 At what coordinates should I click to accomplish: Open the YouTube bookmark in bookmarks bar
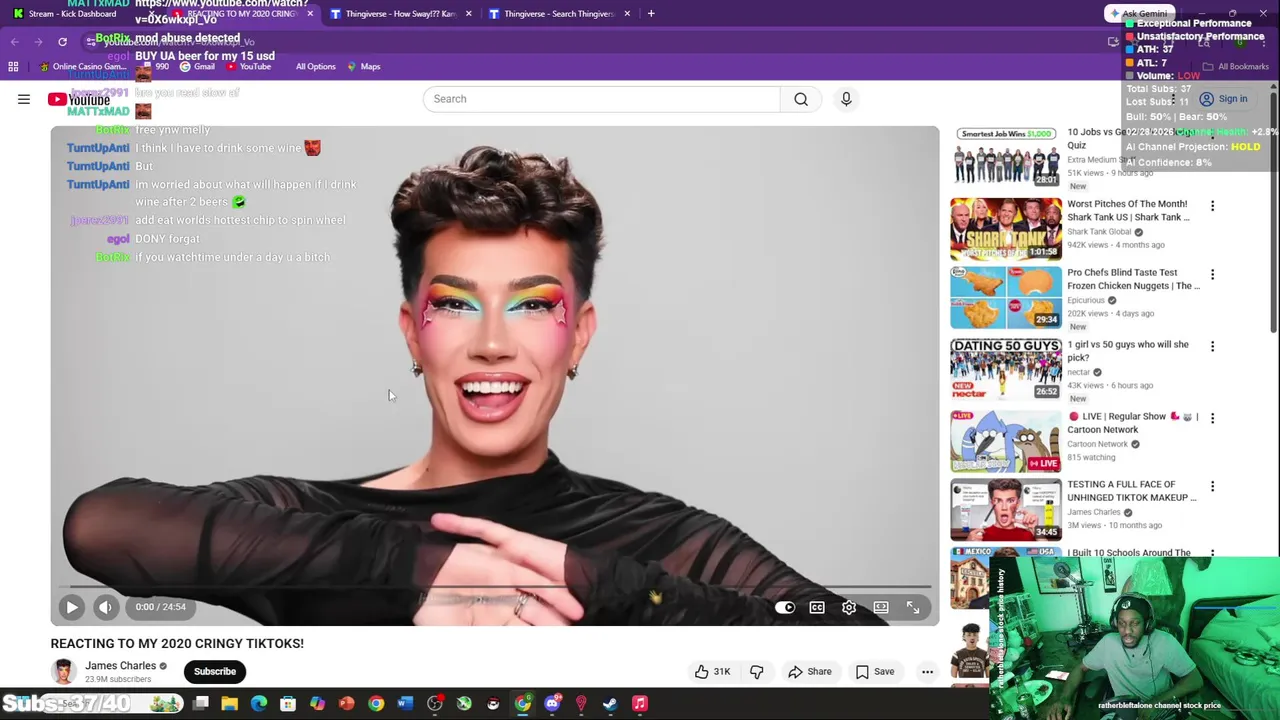click(248, 67)
